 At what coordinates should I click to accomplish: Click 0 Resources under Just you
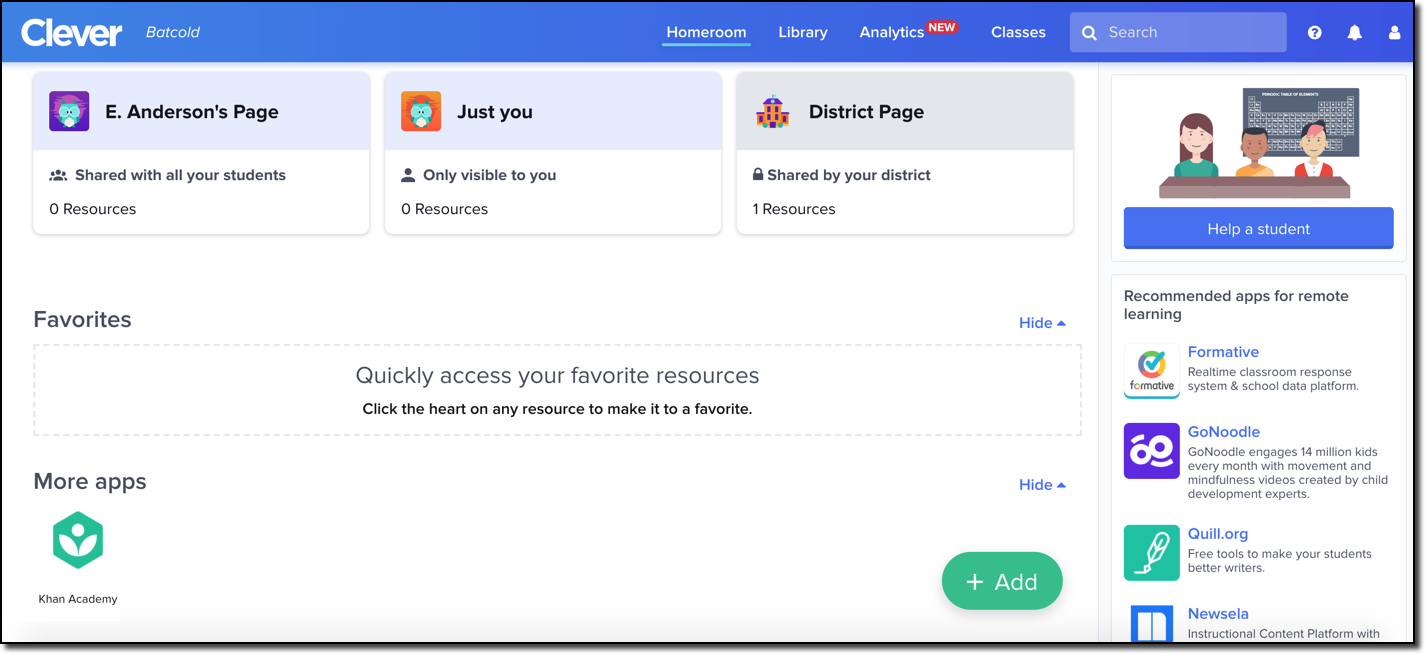tap(445, 209)
